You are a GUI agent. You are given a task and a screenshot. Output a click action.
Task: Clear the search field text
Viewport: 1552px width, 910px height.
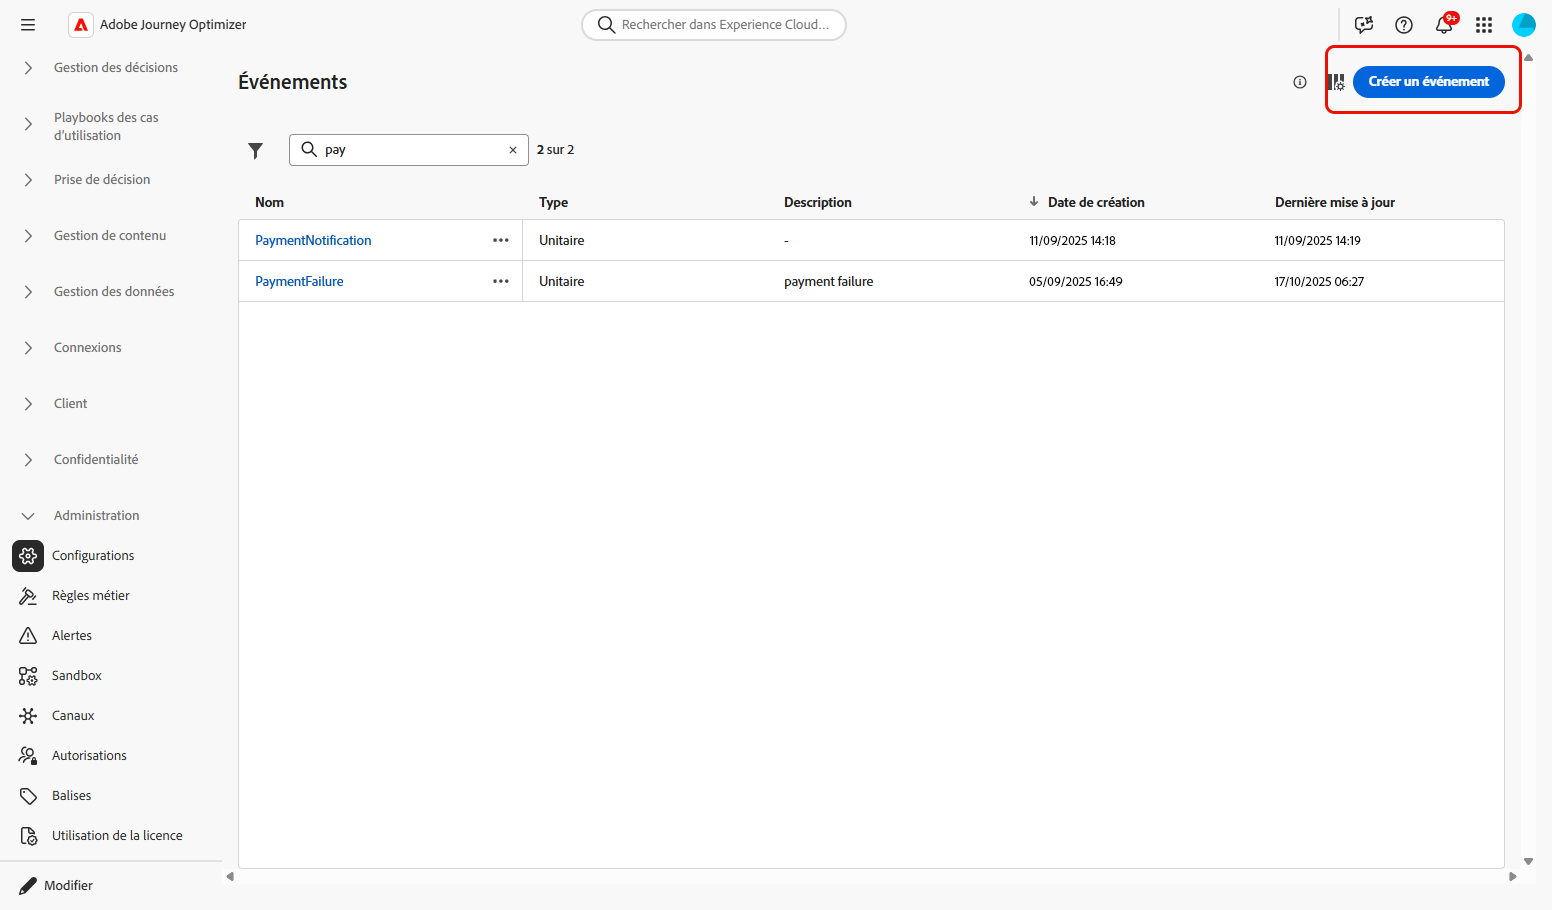(513, 150)
